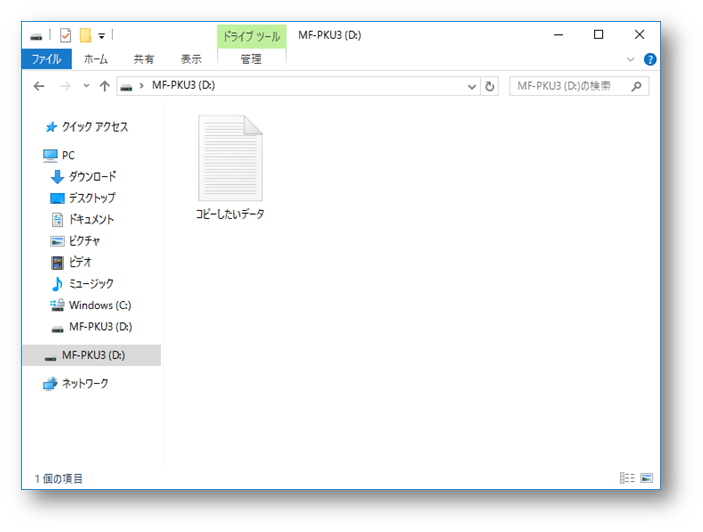The image size is (703, 532).
Task: Click the PC monitor icon
Action: (x=50, y=156)
